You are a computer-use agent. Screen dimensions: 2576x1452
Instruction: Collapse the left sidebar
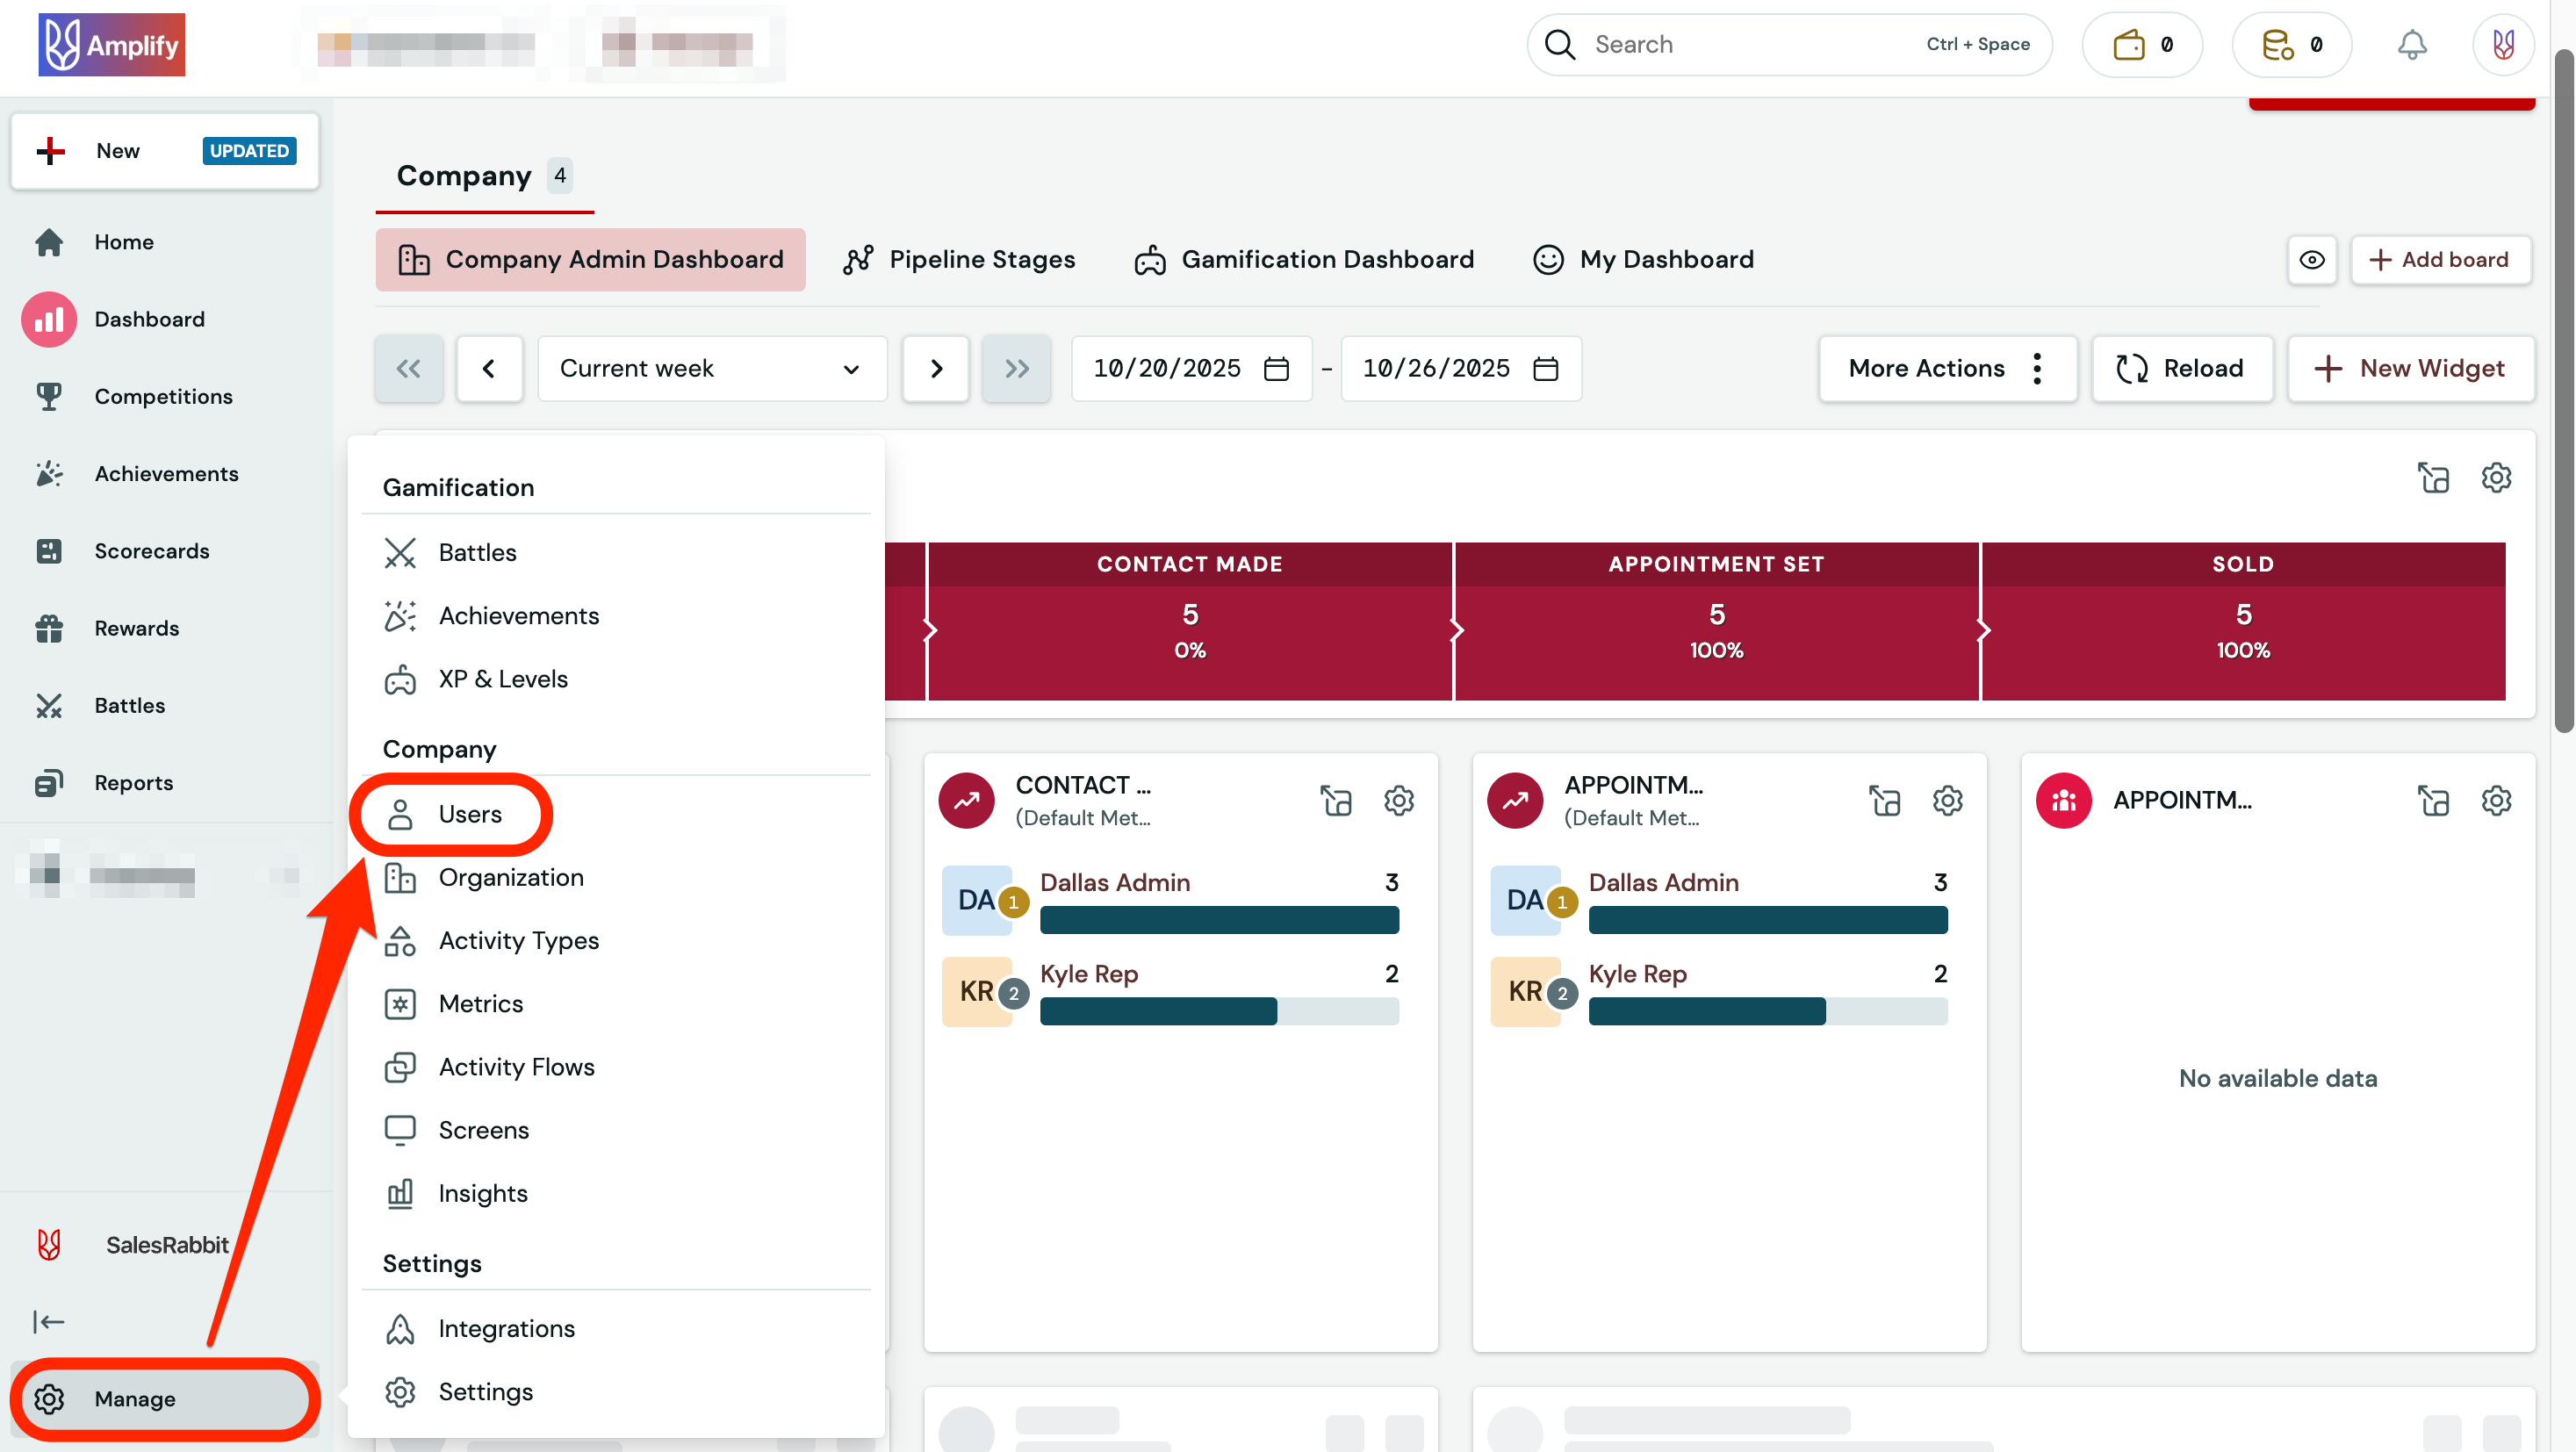point(48,1321)
